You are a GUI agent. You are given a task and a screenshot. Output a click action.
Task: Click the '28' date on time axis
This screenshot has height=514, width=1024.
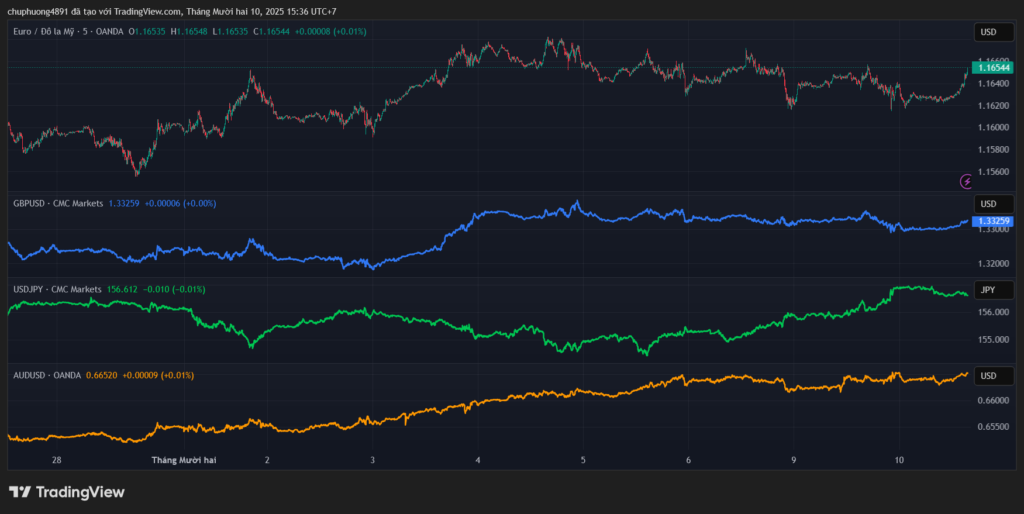(56, 460)
